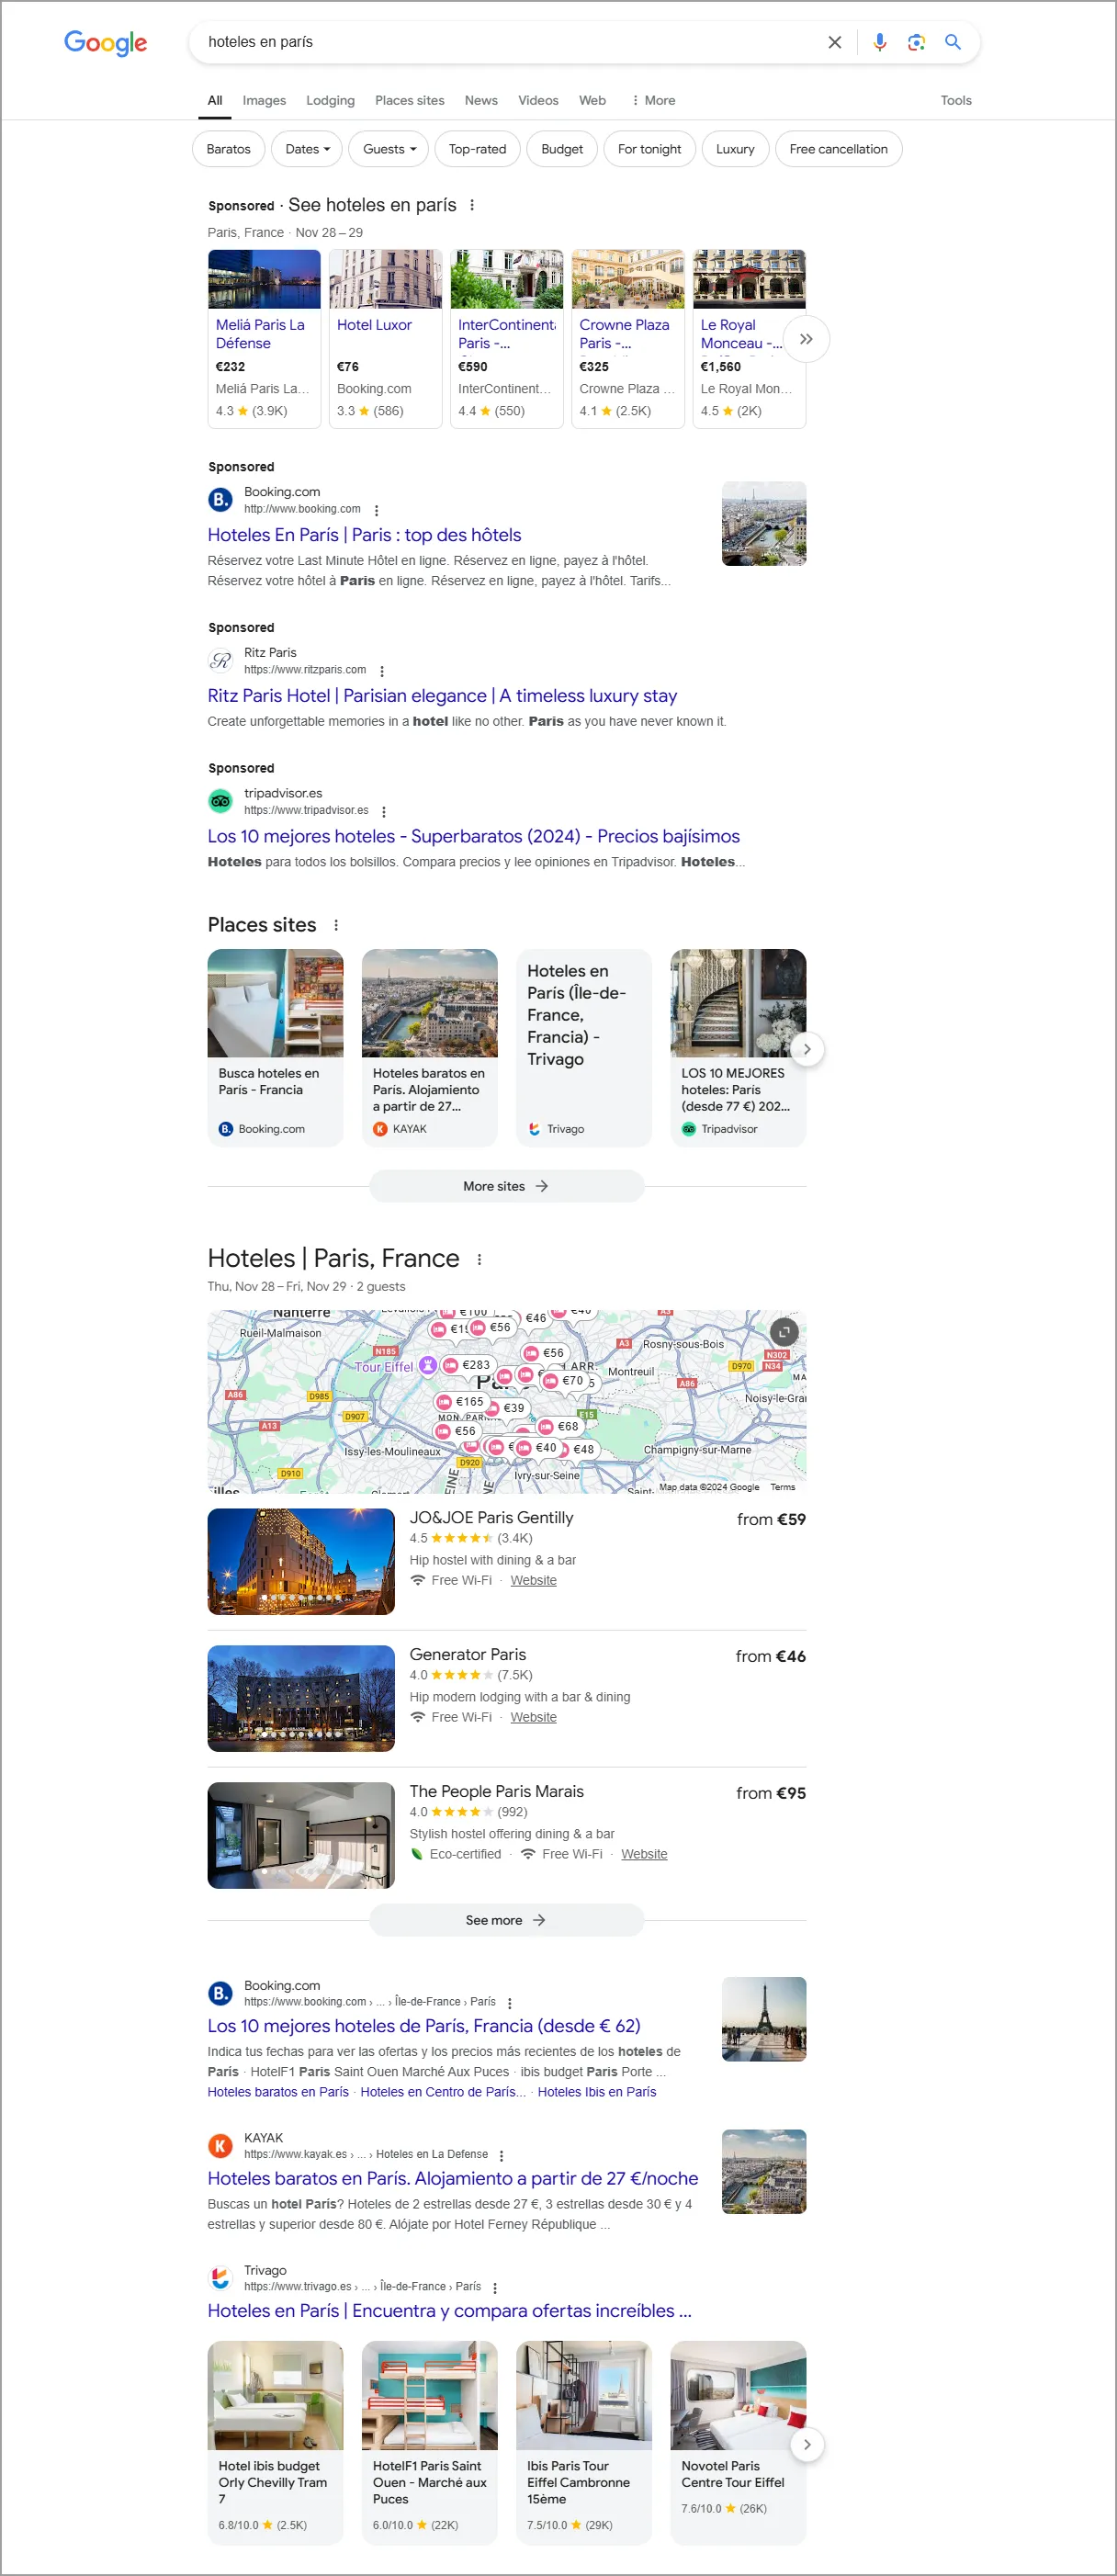Open Los 10 mejores hoteles Superbaratos link
1117x2576 pixels.
click(474, 836)
